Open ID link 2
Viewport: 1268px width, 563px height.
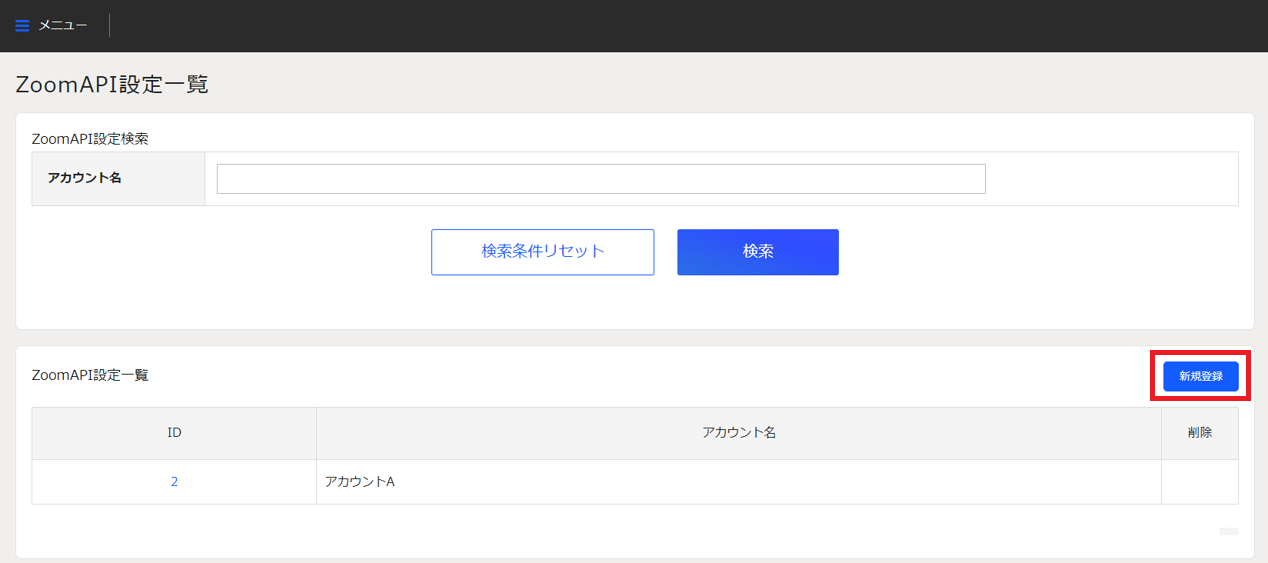coord(174,482)
